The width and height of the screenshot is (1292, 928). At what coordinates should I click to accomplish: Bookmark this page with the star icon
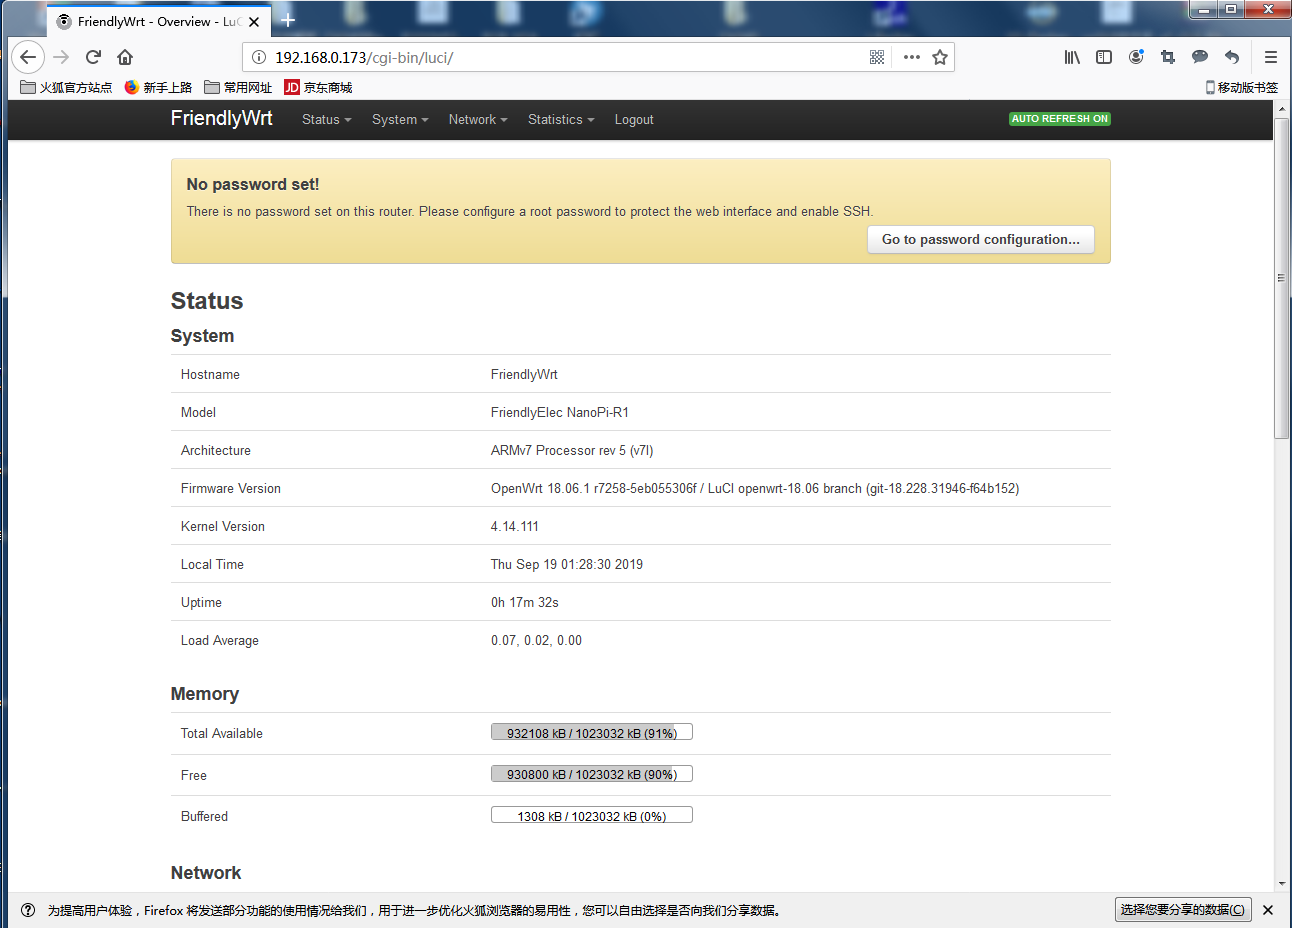pyautogui.click(x=940, y=57)
